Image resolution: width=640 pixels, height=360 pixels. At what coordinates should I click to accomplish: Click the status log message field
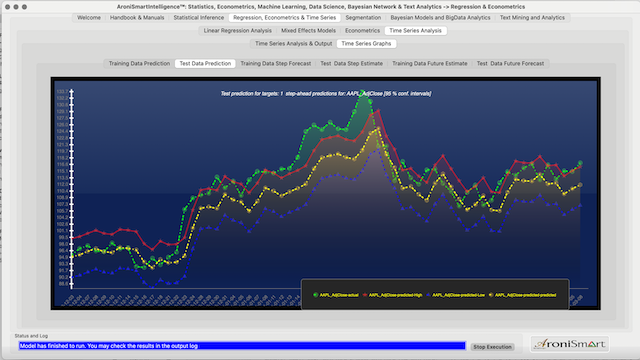click(242, 346)
